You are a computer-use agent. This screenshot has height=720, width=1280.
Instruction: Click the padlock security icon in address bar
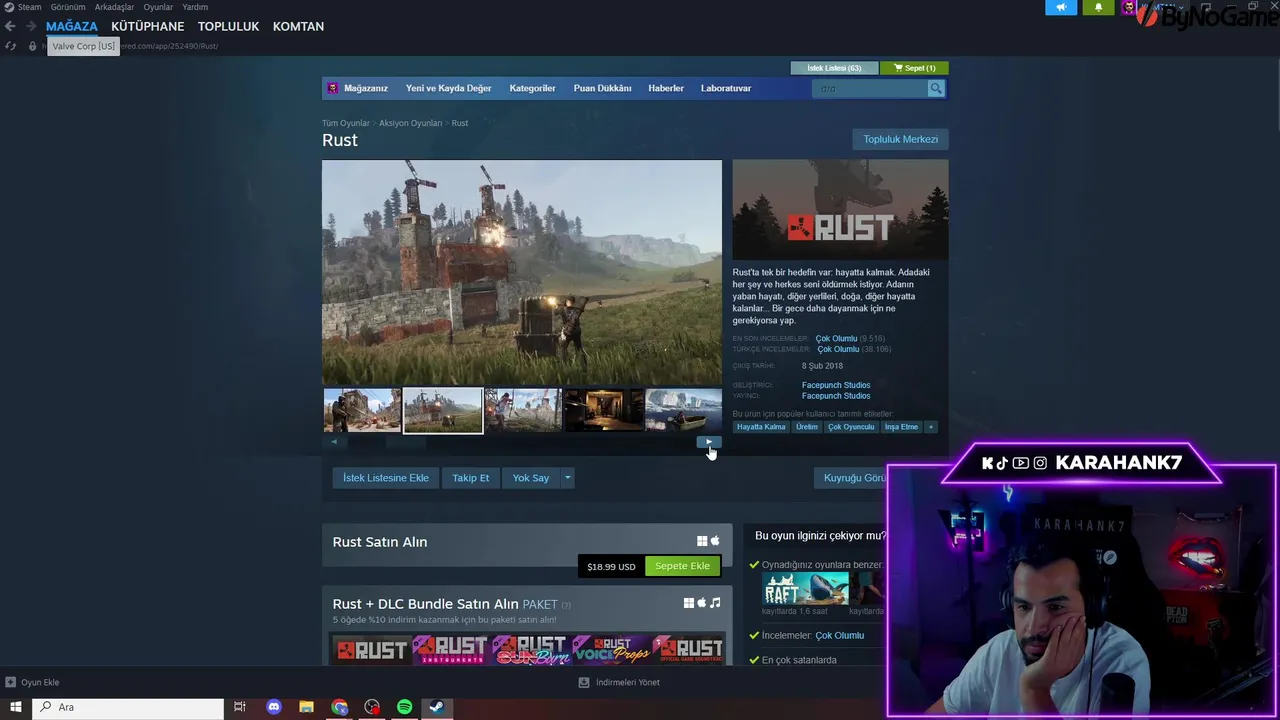tap(32, 46)
